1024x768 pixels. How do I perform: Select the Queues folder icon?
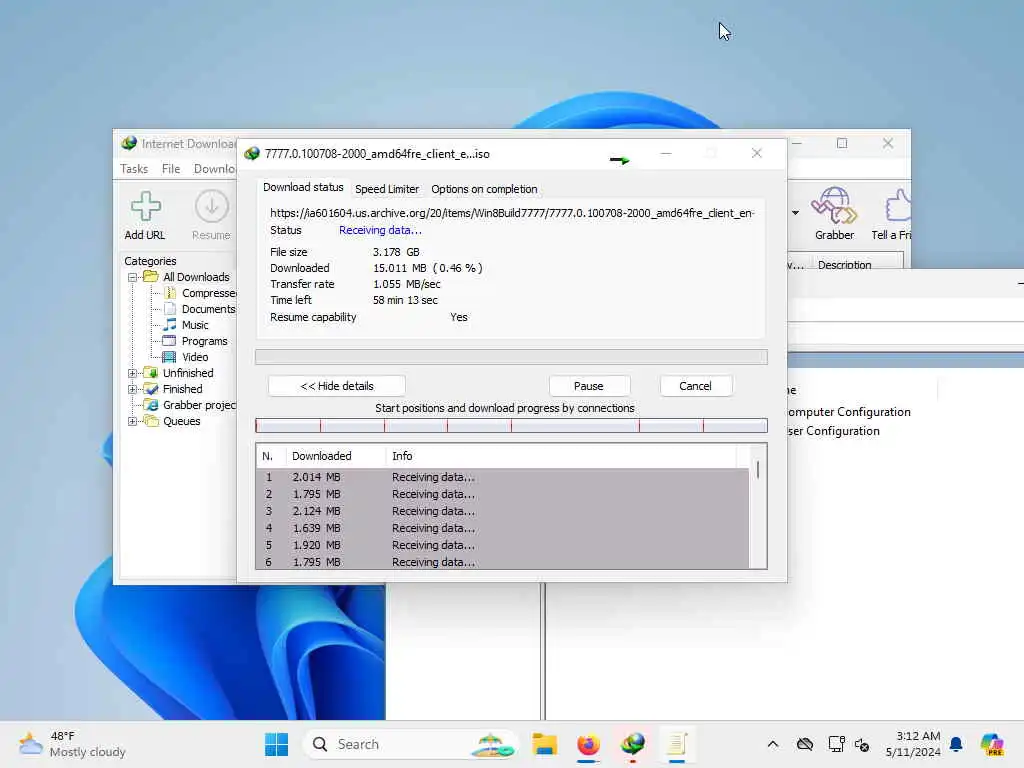151,421
